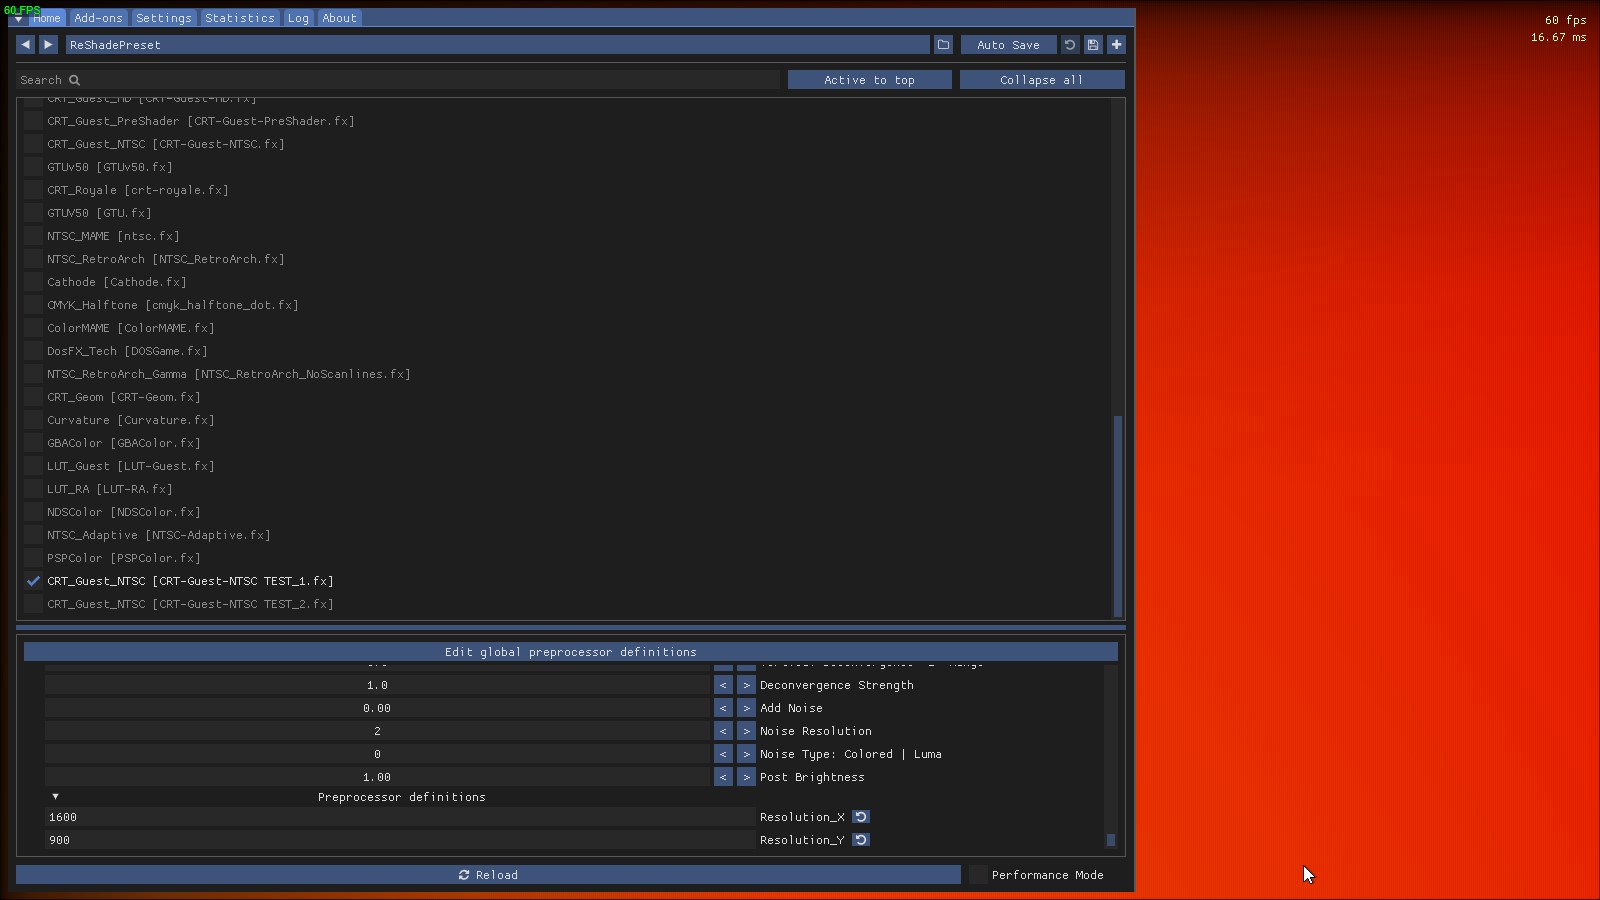Browse preset files with folder icon
The height and width of the screenshot is (900, 1600).
943,45
